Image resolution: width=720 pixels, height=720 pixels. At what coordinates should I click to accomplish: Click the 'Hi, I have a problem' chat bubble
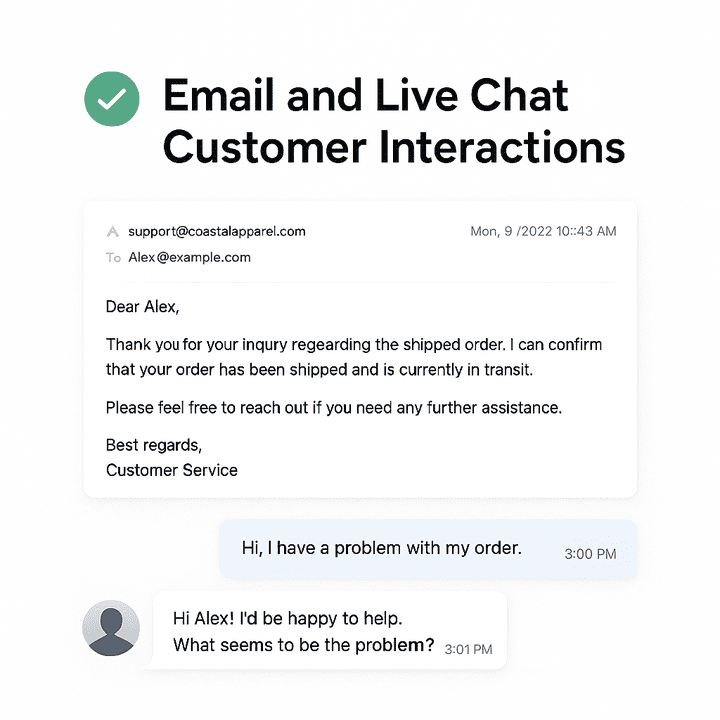[x=428, y=548]
